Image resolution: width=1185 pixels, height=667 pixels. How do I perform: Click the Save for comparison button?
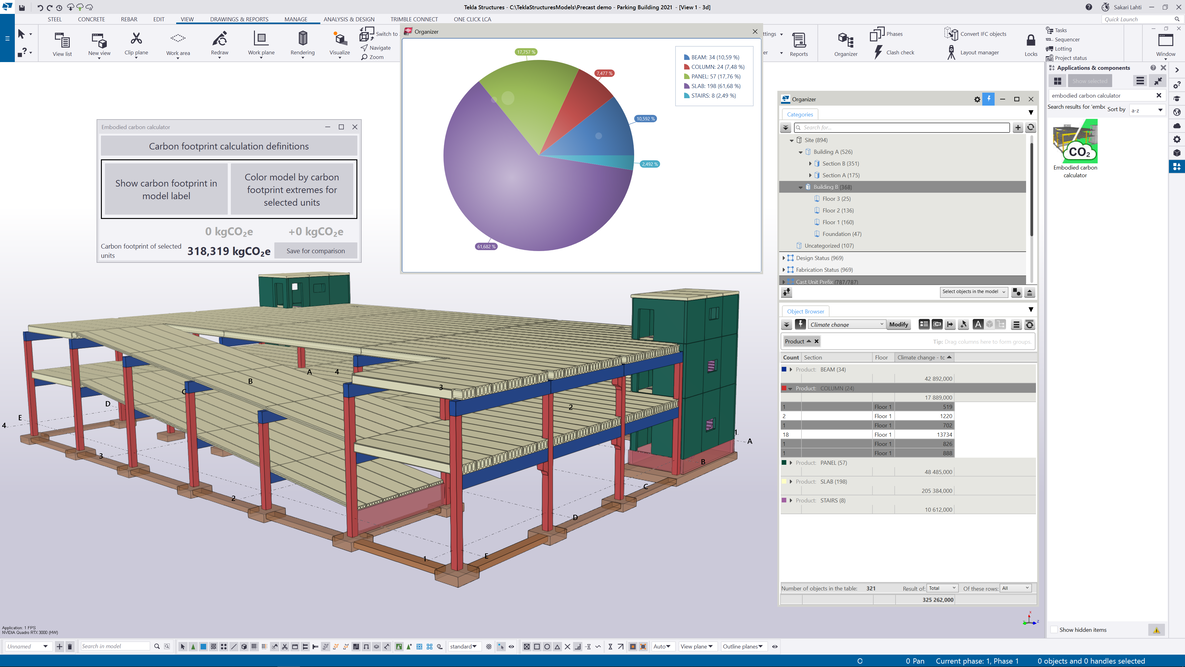[x=315, y=251]
